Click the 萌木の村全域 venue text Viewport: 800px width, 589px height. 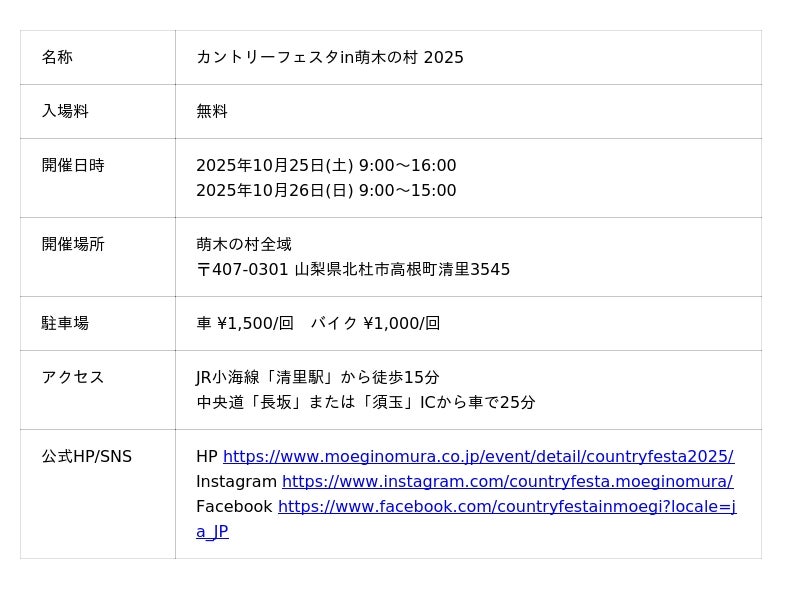coord(244,245)
